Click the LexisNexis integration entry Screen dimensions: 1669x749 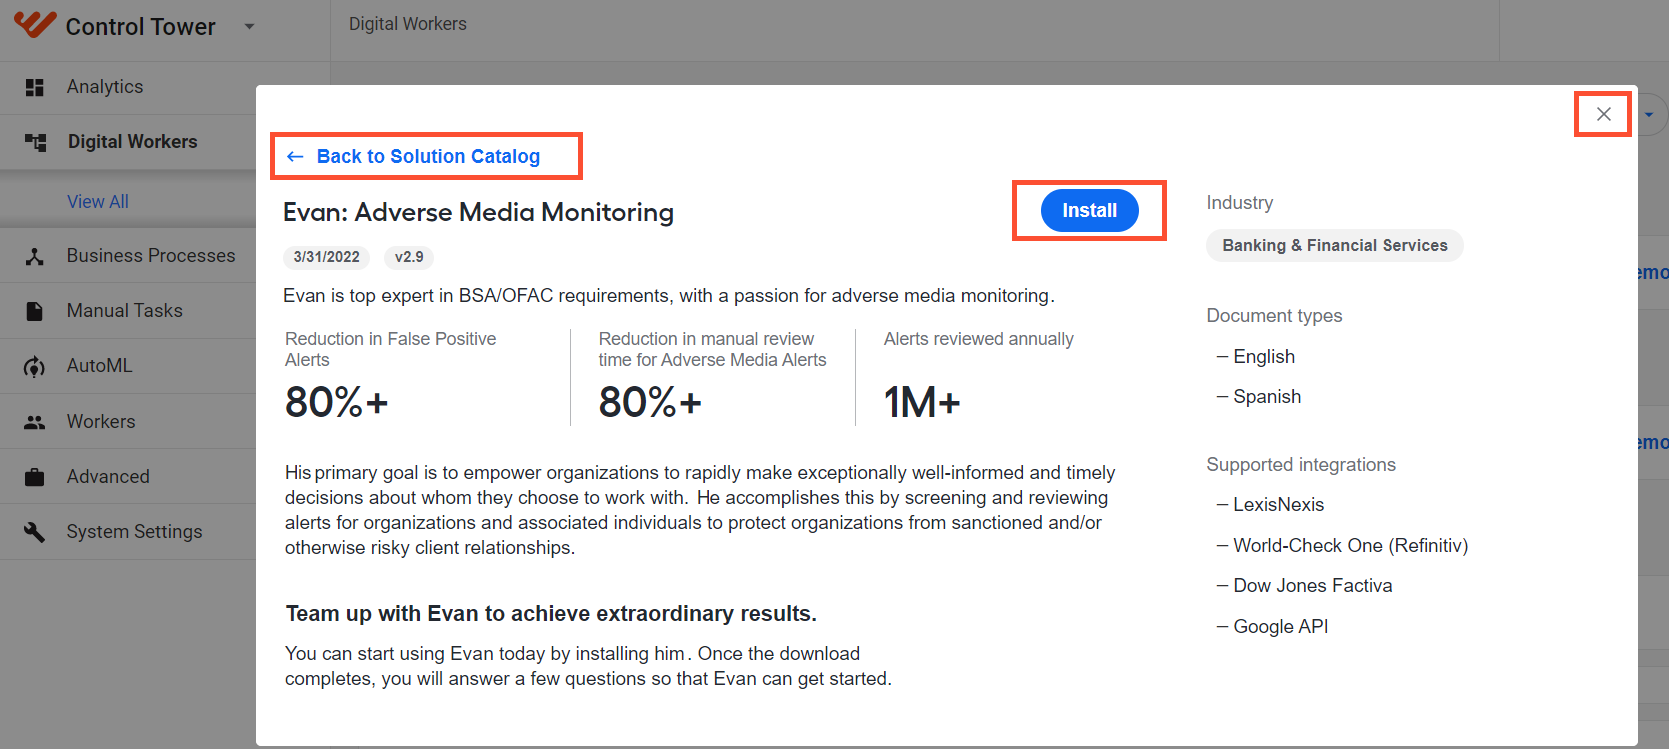coord(1279,505)
